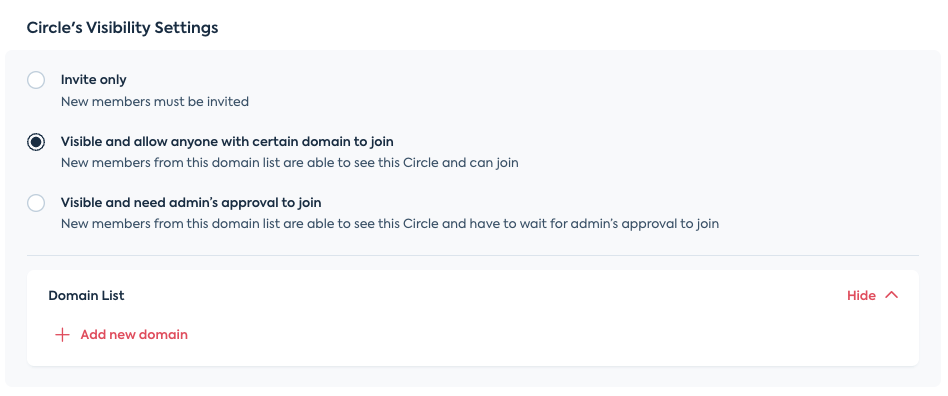
Task: Click the Invite only label
Action: (94, 80)
